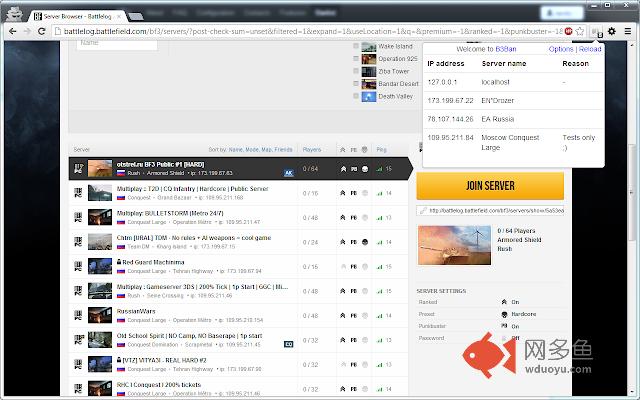Tick the Death Valley map checkbox
Screen dimensions: 640x400
click(356, 96)
